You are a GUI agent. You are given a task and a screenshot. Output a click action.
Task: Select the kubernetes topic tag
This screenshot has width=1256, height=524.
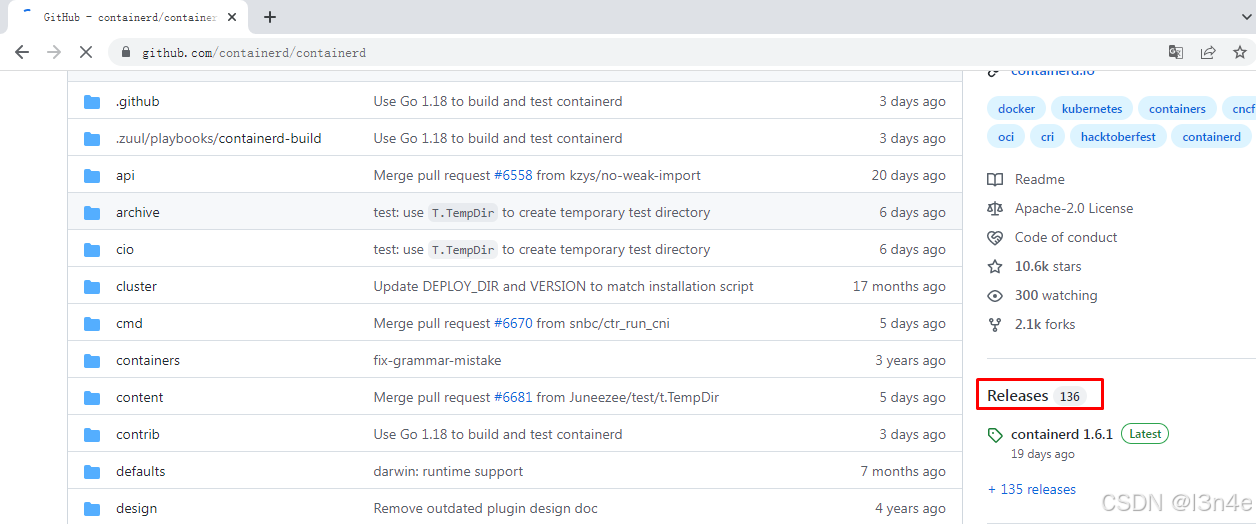coord(1092,109)
